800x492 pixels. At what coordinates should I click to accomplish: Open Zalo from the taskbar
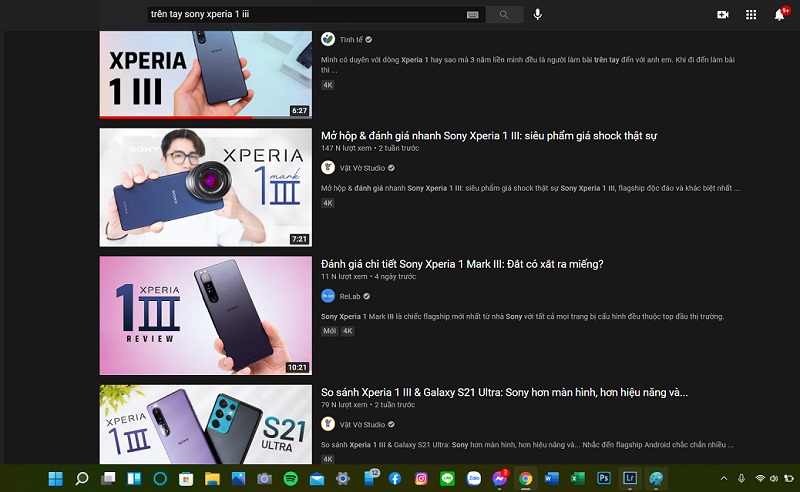tap(474, 478)
